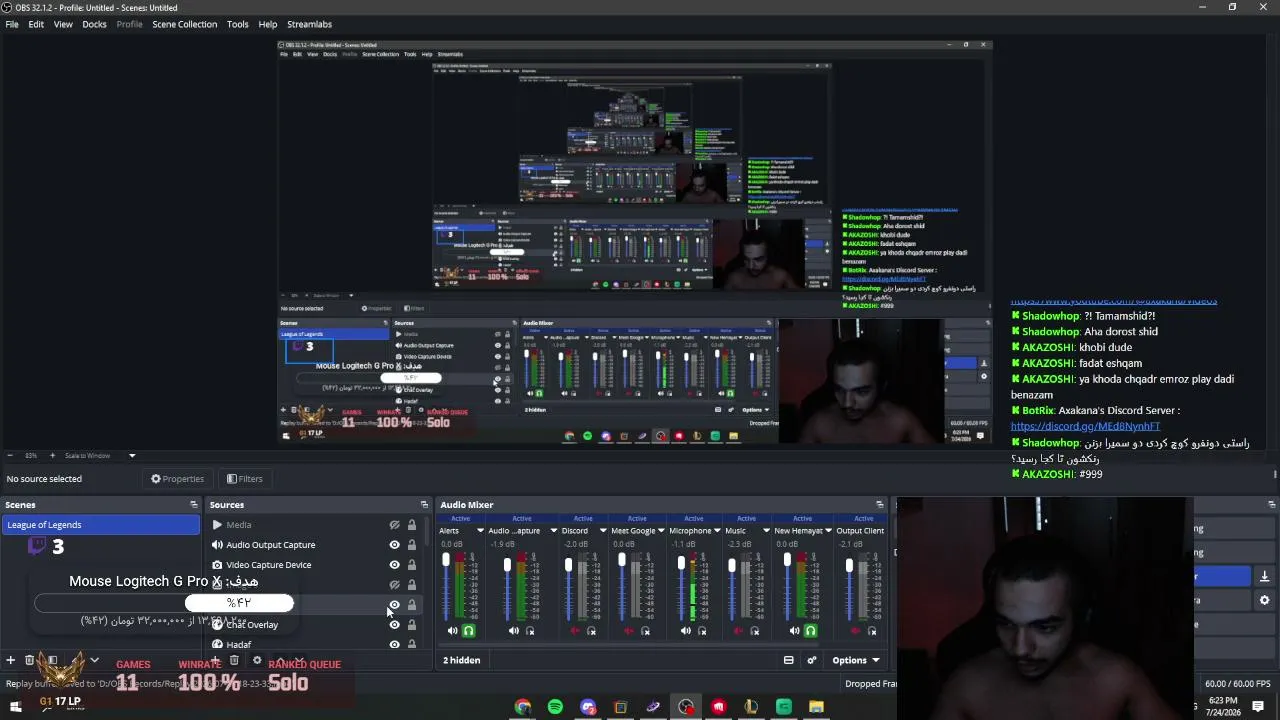Open the Tools menu
The height and width of the screenshot is (720, 1280).
(237, 24)
